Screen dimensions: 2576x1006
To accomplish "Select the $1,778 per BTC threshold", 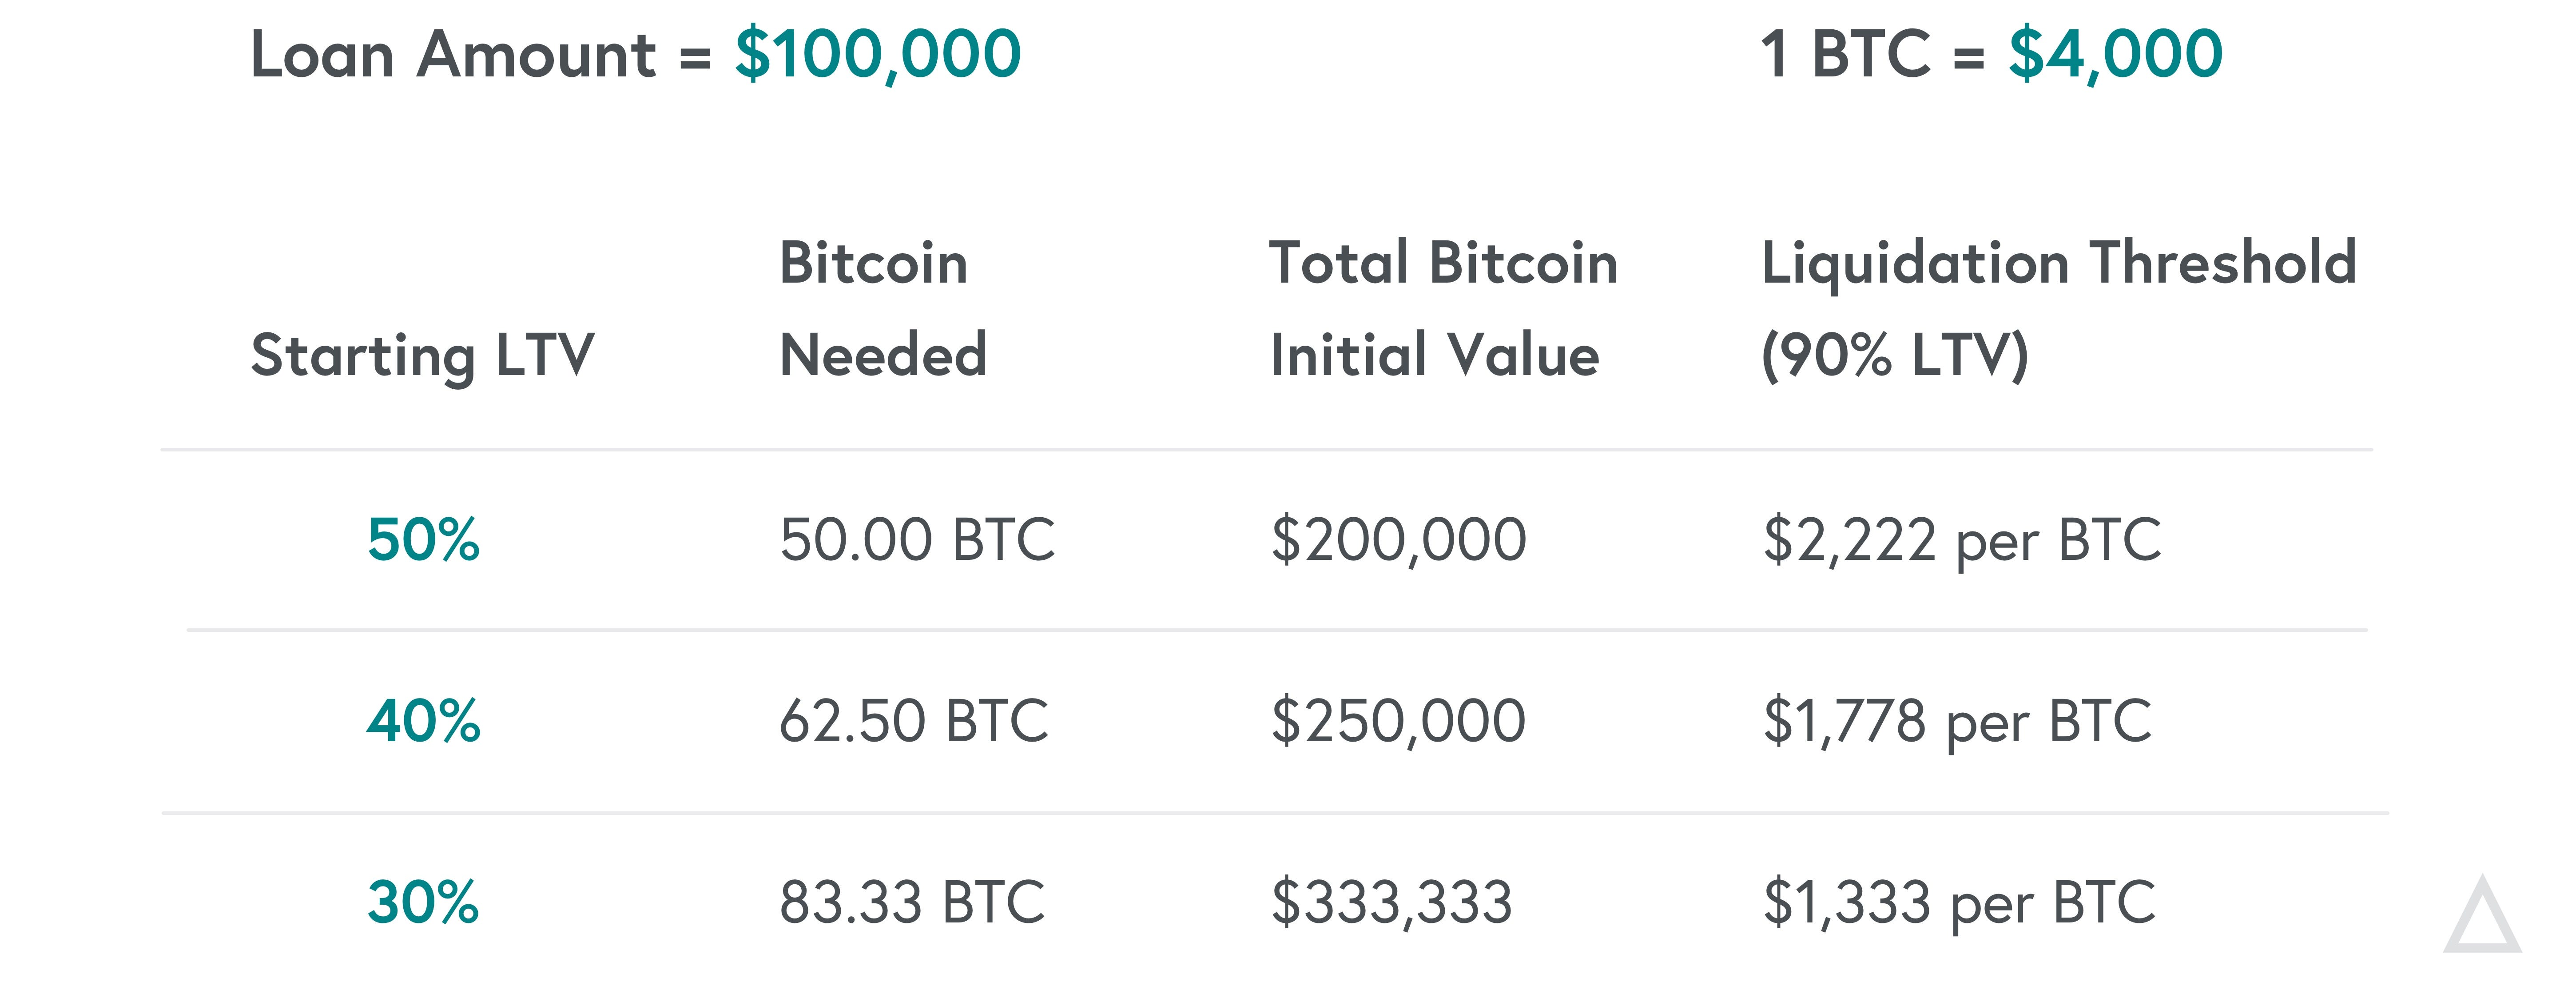I will (x=1957, y=723).
